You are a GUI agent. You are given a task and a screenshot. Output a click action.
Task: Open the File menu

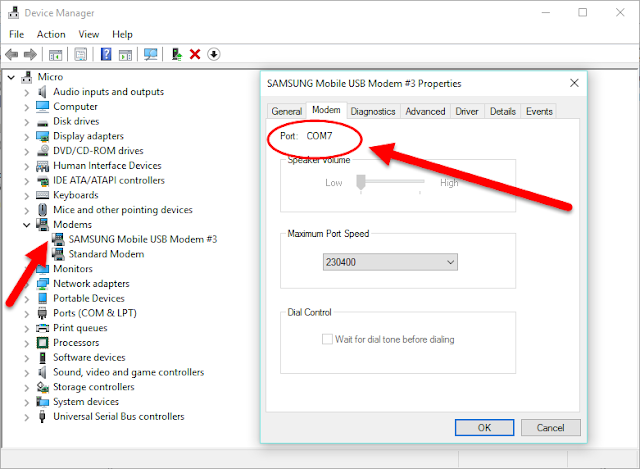click(17, 34)
